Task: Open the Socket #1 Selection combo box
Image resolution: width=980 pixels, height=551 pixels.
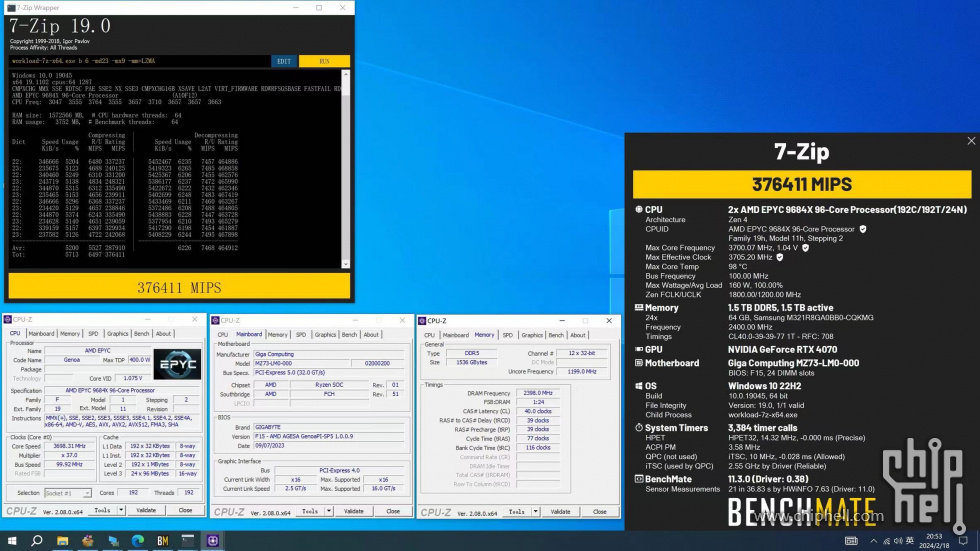Action: pyautogui.click(x=68, y=493)
